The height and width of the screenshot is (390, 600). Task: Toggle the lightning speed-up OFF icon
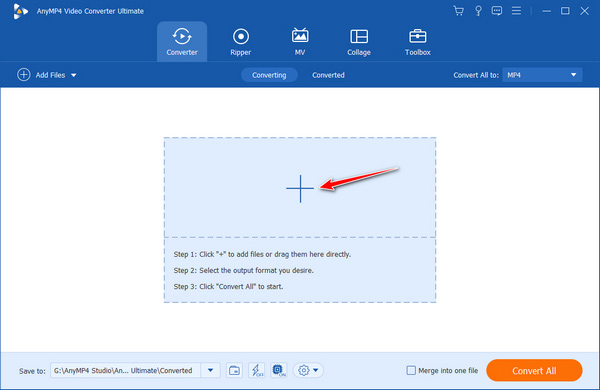[256, 370]
